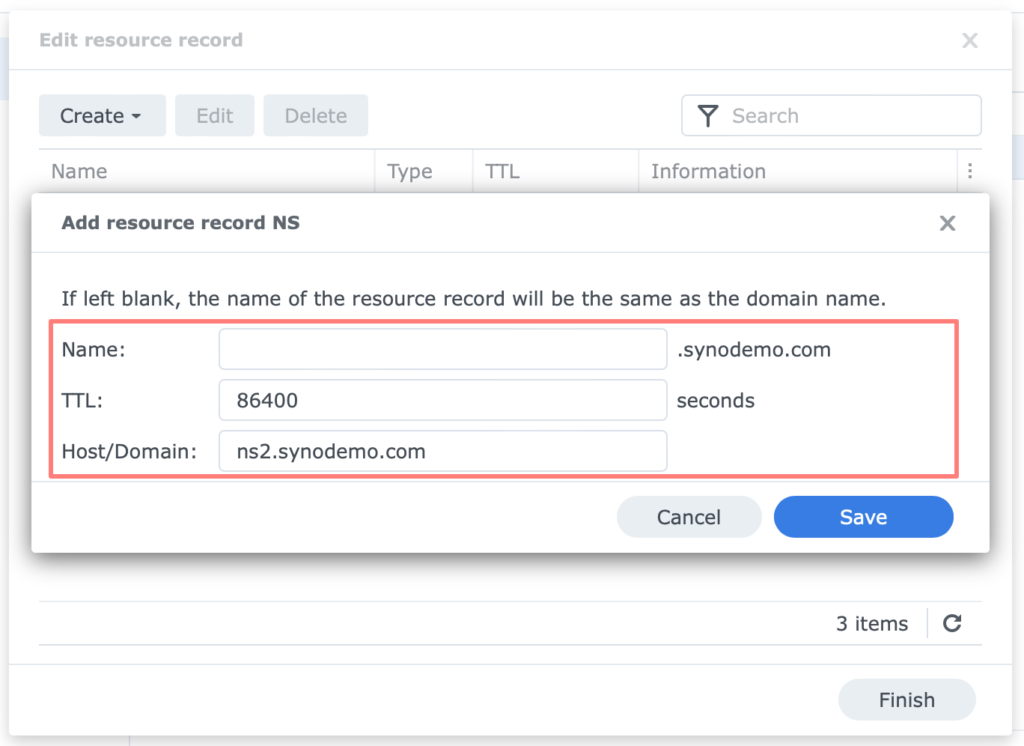The image size is (1024, 746).
Task: Click the search filter funnel icon
Action: [708, 116]
